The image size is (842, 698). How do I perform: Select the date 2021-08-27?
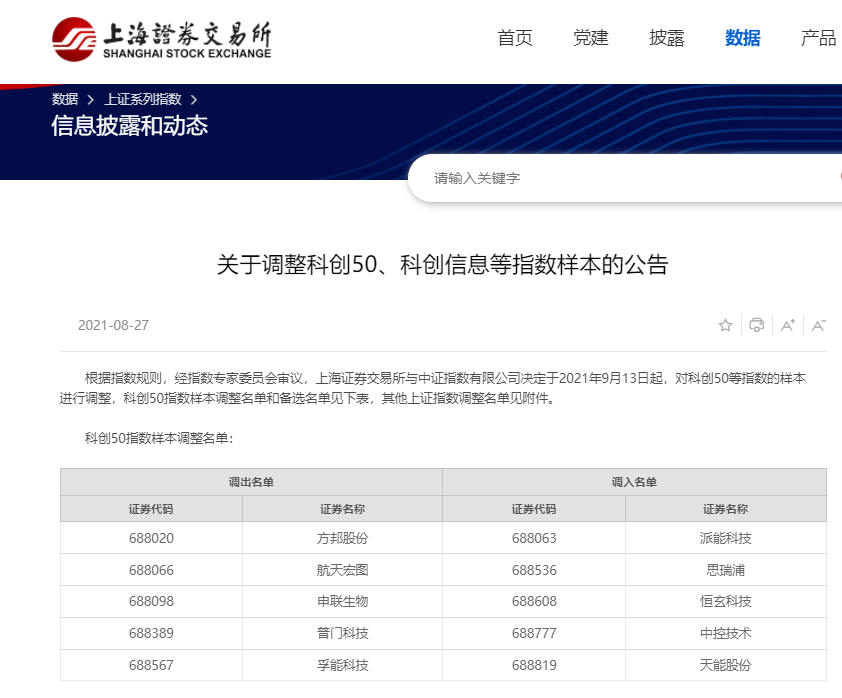113,325
